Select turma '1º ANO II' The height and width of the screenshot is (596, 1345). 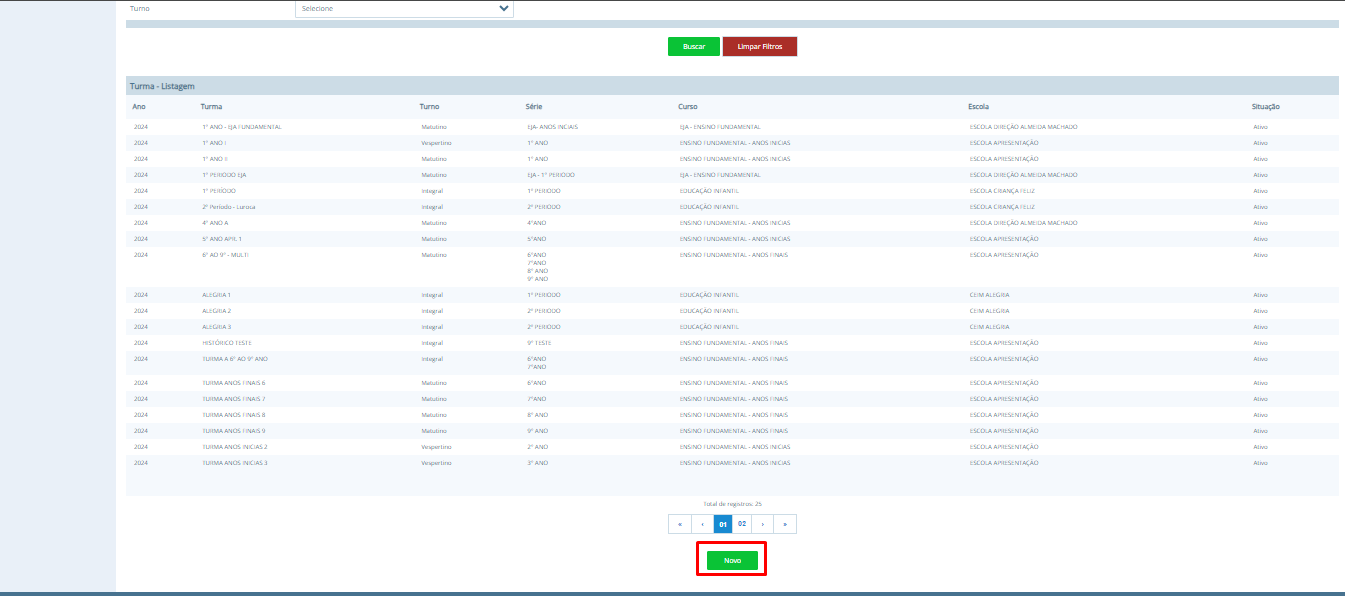click(215, 159)
